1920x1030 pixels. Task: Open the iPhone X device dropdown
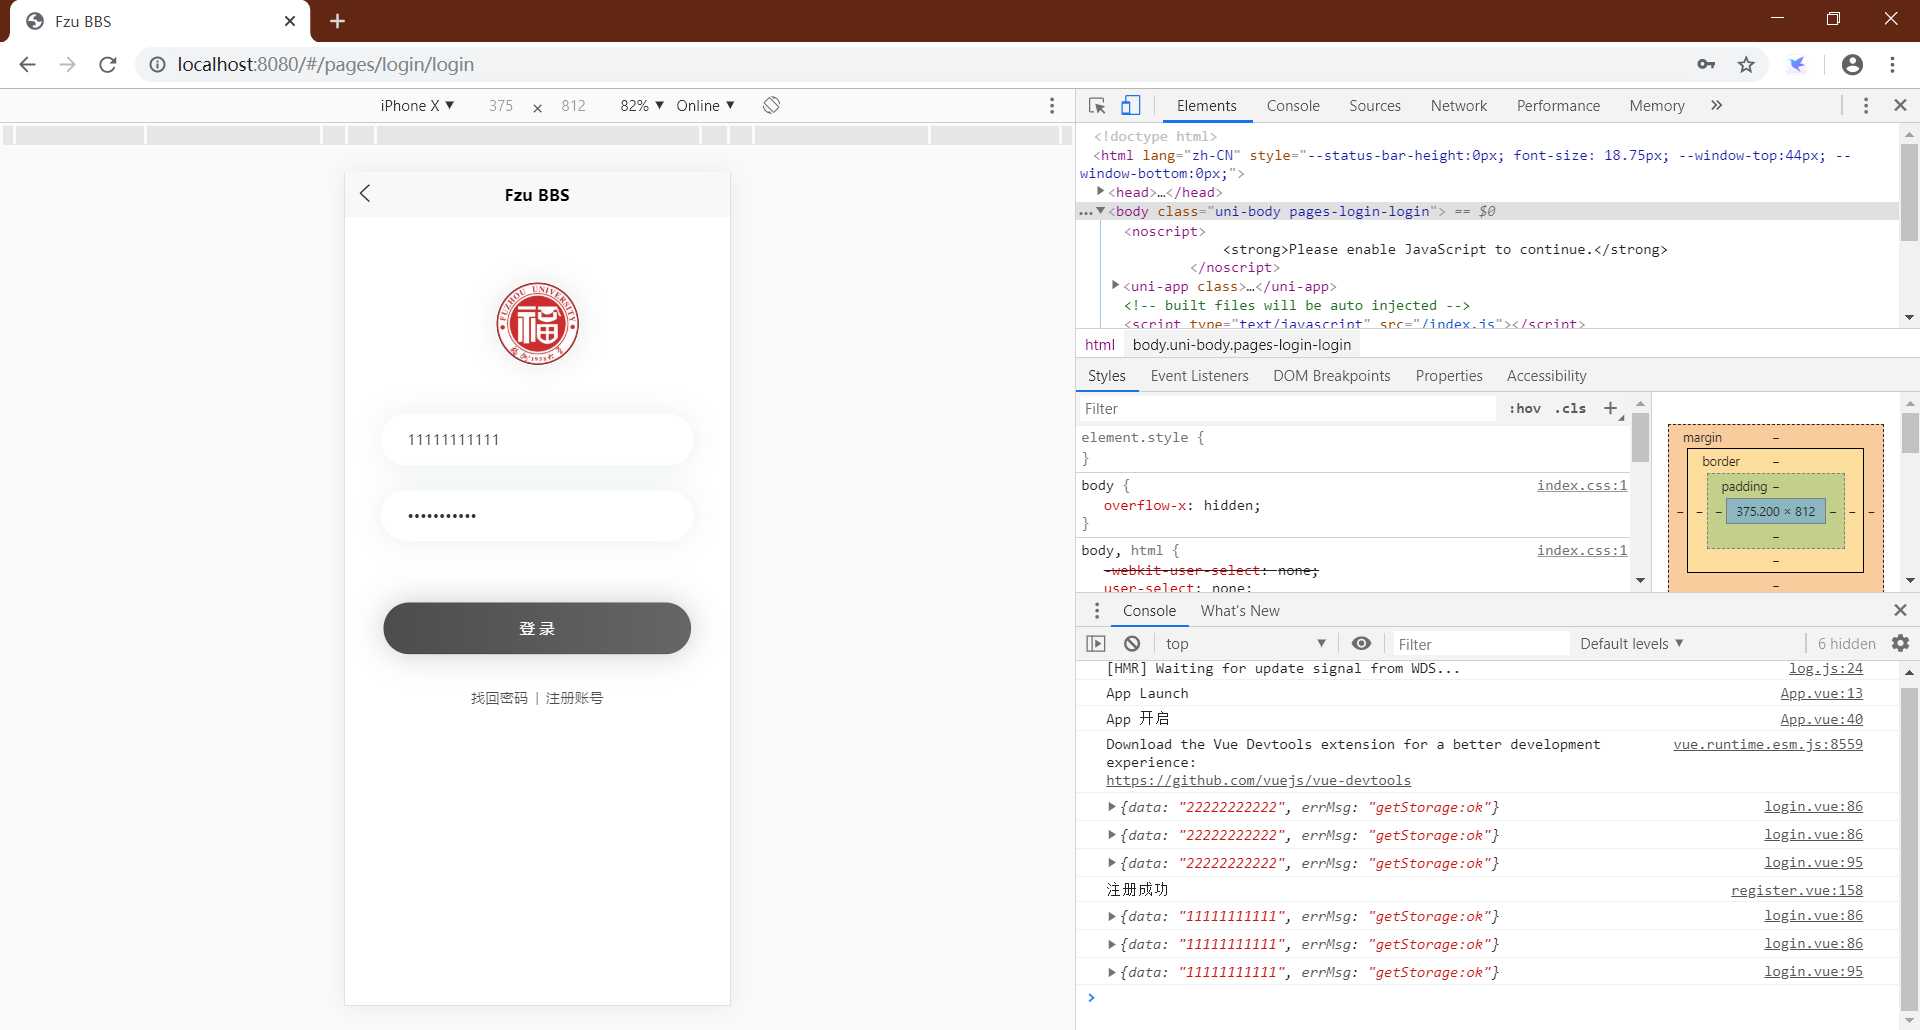(x=417, y=105)
